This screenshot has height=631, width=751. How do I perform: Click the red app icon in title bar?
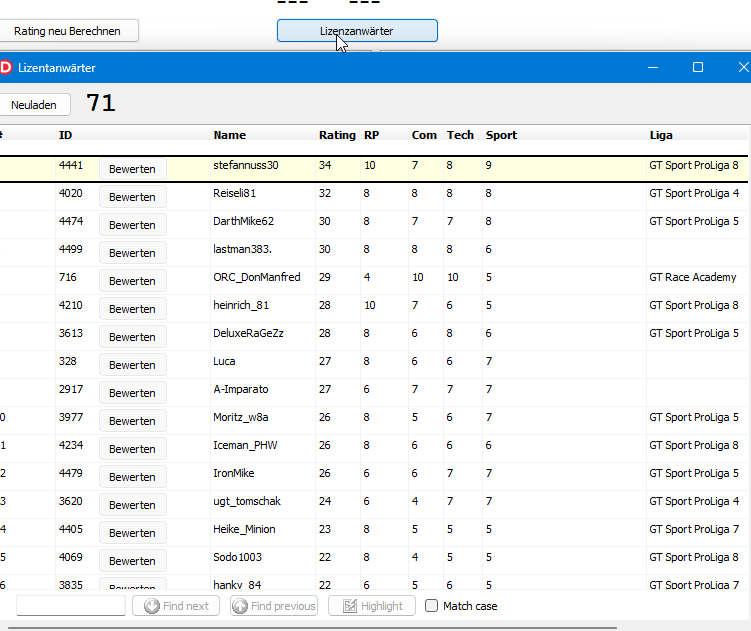click(x=5, y=68)
